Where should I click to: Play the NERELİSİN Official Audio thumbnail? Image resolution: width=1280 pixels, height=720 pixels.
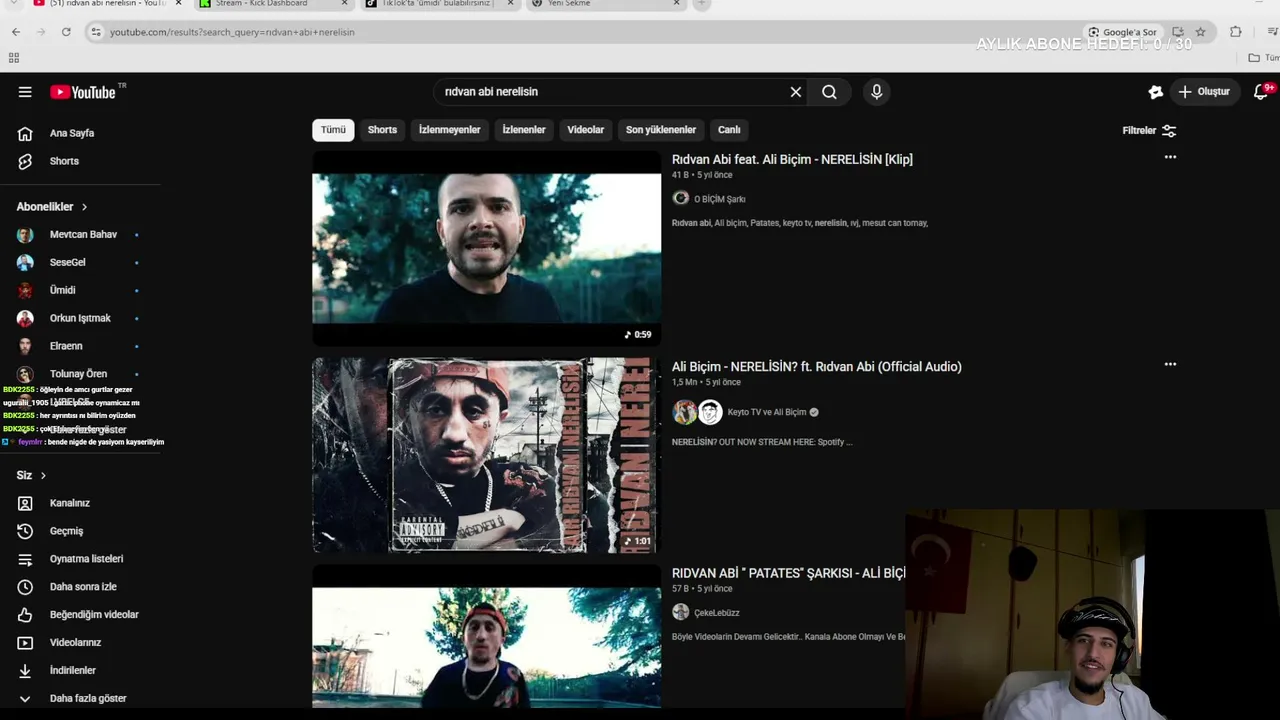486,455
